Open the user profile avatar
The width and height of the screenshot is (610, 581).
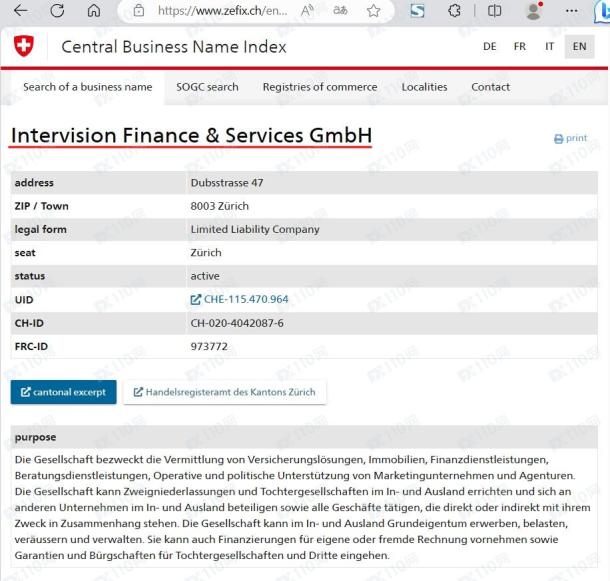pyautogui.click(x=534, y=11)
